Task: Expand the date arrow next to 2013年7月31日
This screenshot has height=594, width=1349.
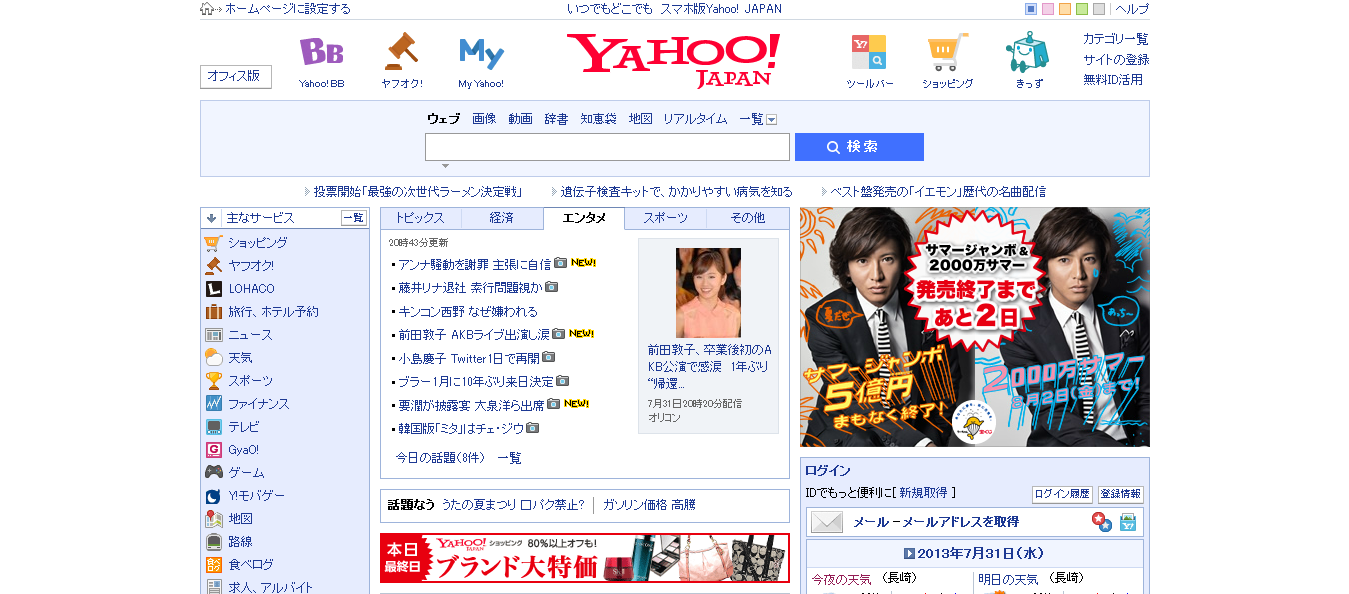Action: pos(909,553)
